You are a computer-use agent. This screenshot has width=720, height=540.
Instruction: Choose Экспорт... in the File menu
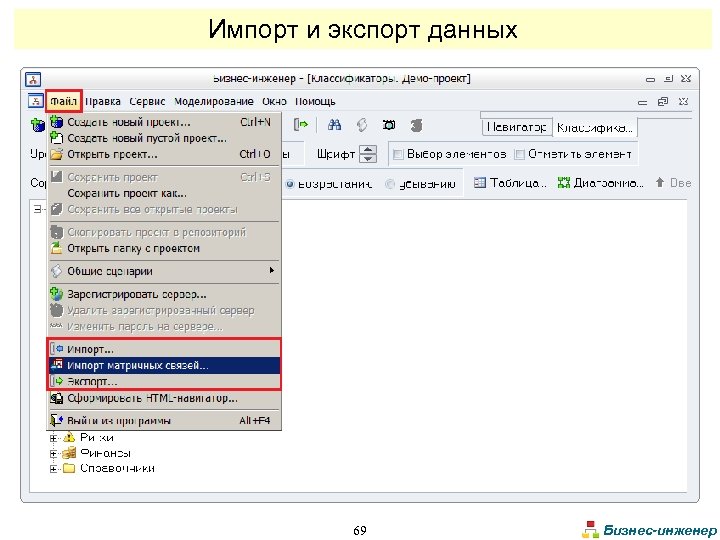[x=164, y=382]
